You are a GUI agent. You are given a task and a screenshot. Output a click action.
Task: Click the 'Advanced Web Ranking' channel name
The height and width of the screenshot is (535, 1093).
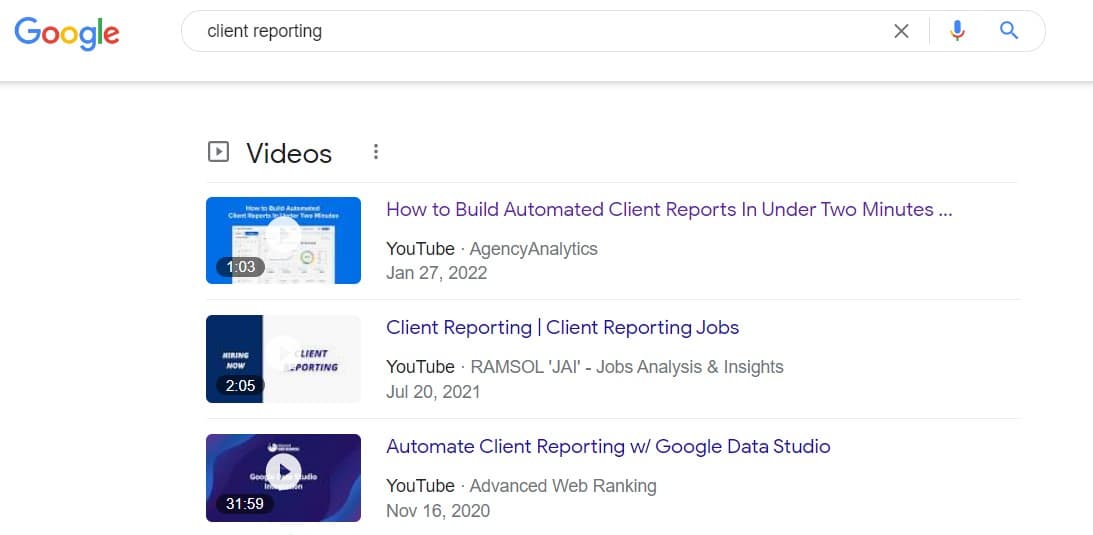click(x=563, y=486)
